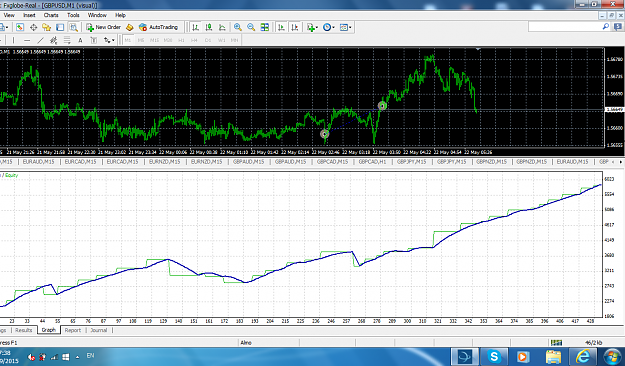
Task: Switch to the GBPCAD,H1 chart tab
Action: point(372,162)
